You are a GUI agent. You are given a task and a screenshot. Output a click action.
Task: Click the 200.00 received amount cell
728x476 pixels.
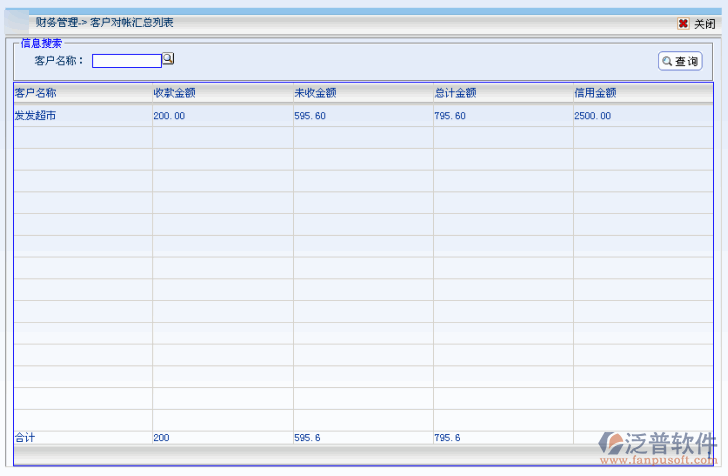click(169, 116)
